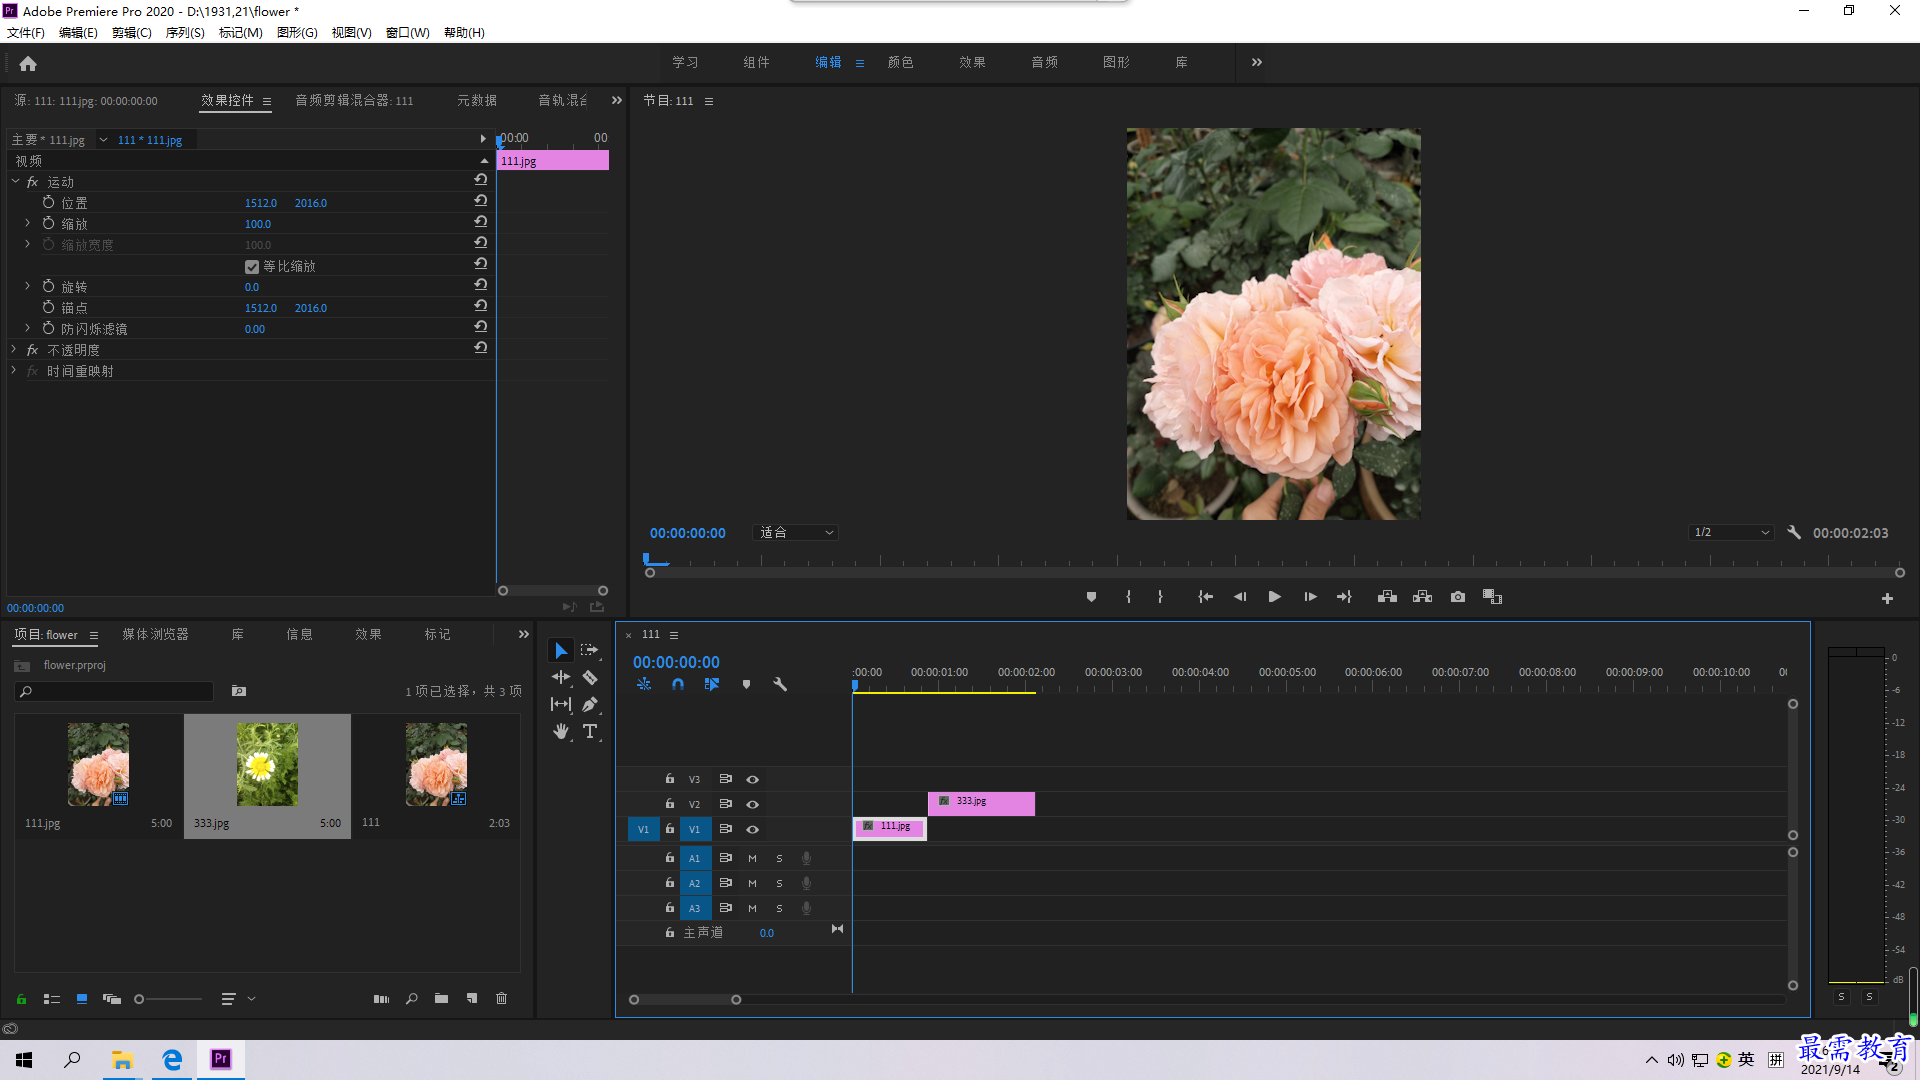
Task: Open the File menu 文件(F)
Action: (26, 33)
